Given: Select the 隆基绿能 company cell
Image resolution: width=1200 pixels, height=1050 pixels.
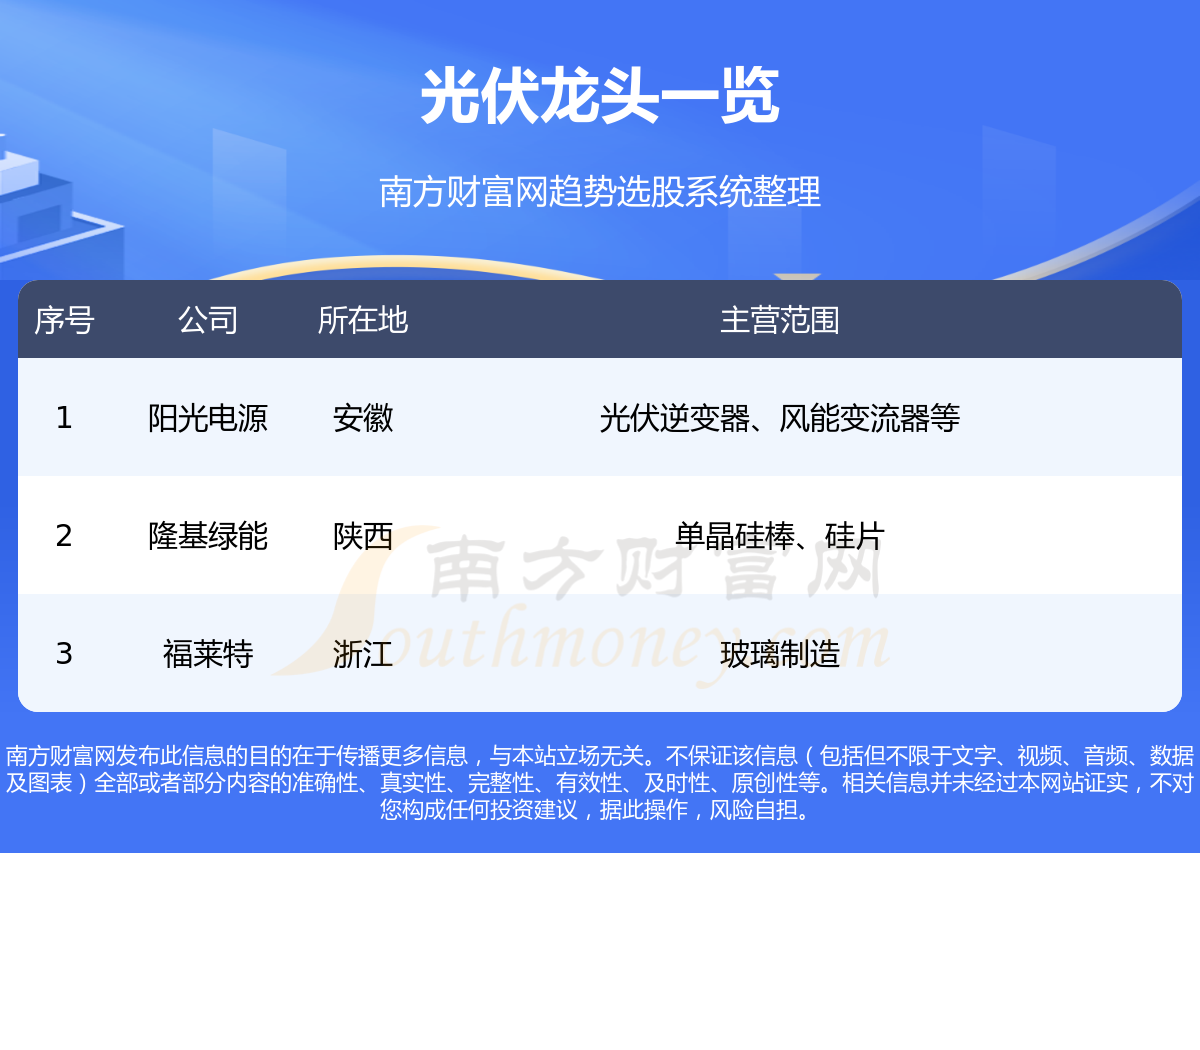Looking at the screenshot, I should 208,536.
